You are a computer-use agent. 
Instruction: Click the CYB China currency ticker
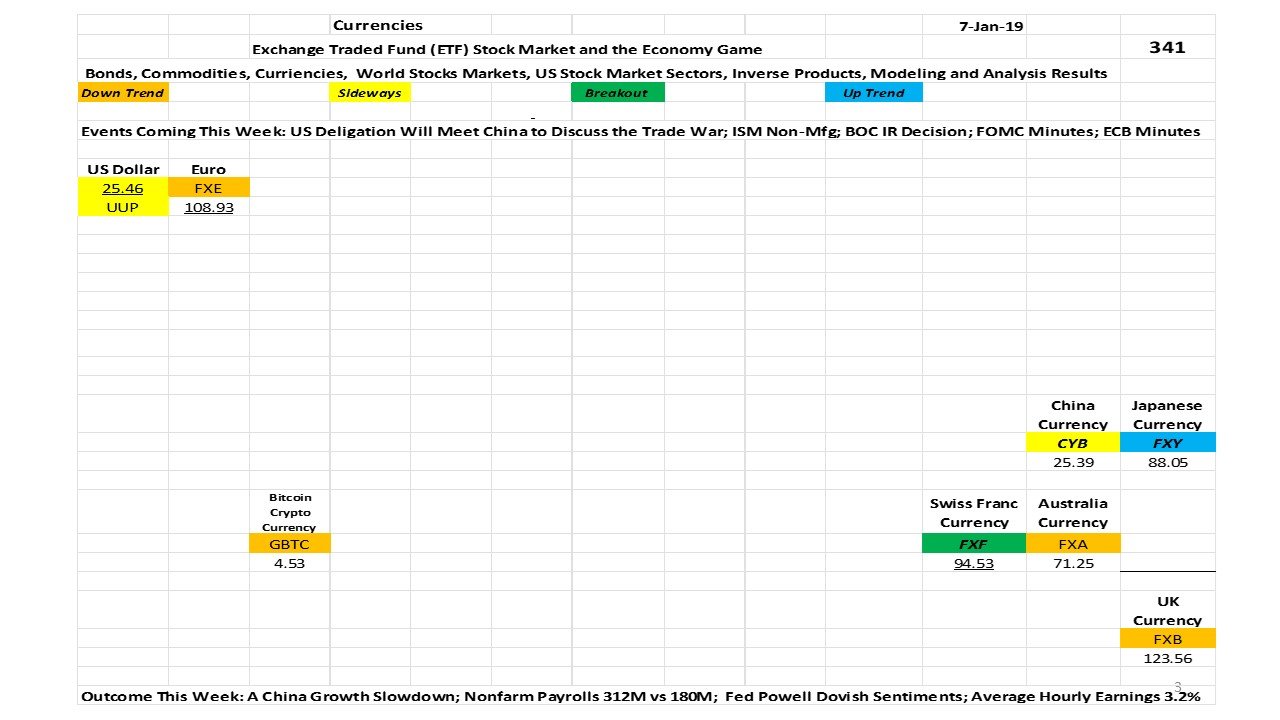(x=1072, y=443)
